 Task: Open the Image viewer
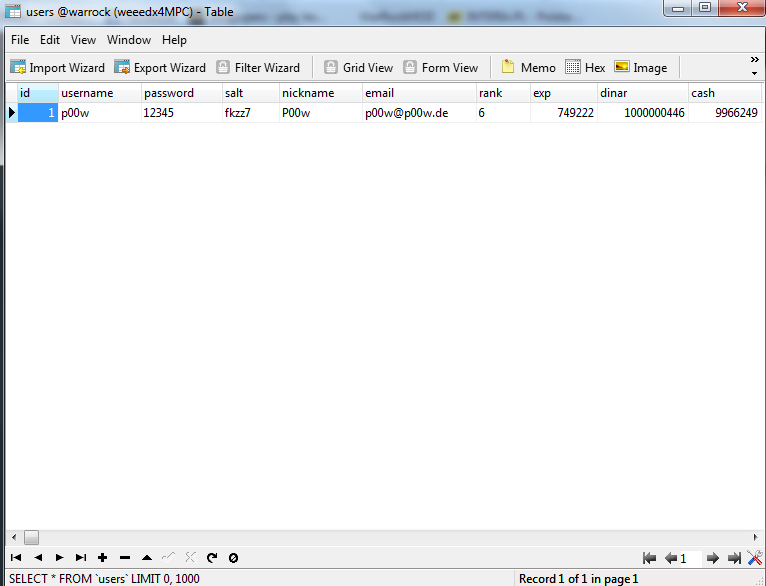click(640, 67)
